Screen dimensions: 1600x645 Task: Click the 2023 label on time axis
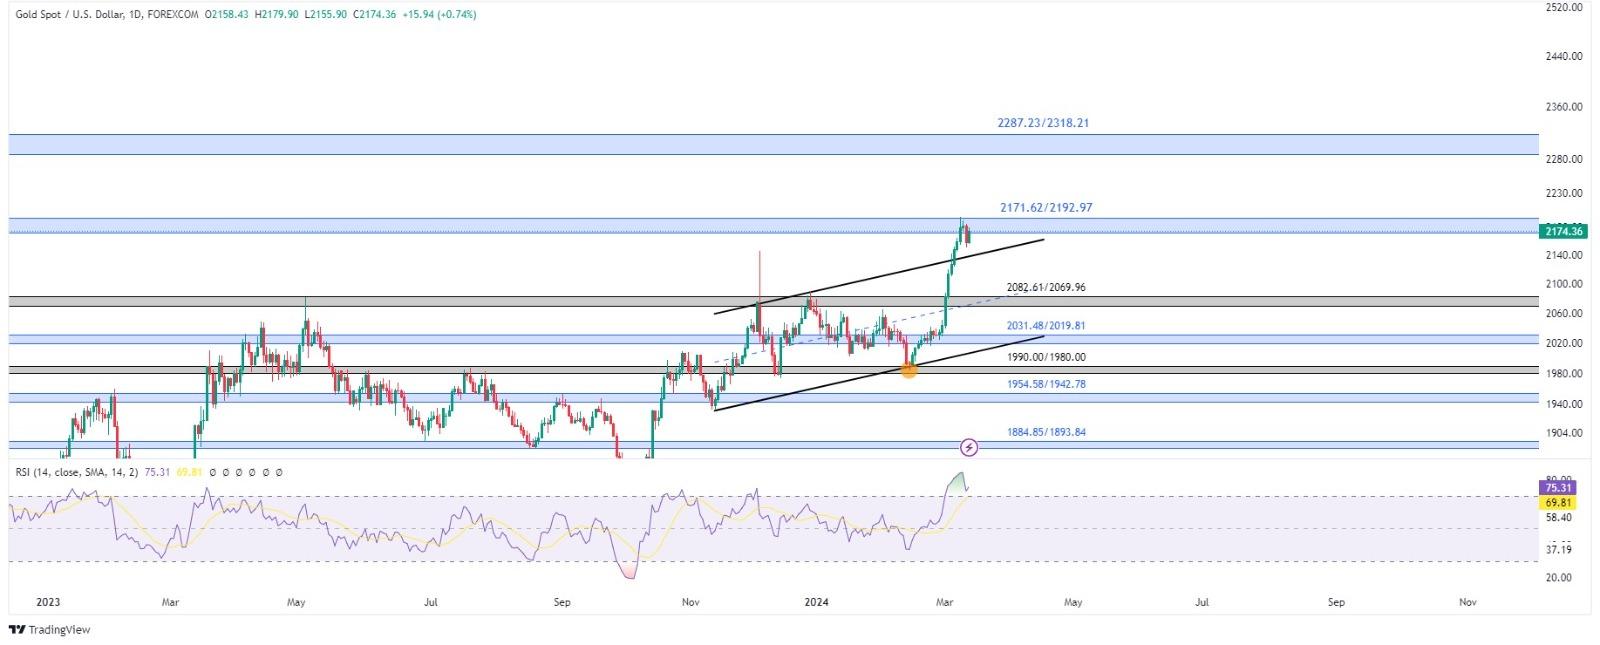pyautogui.click(x=48, y=602)
